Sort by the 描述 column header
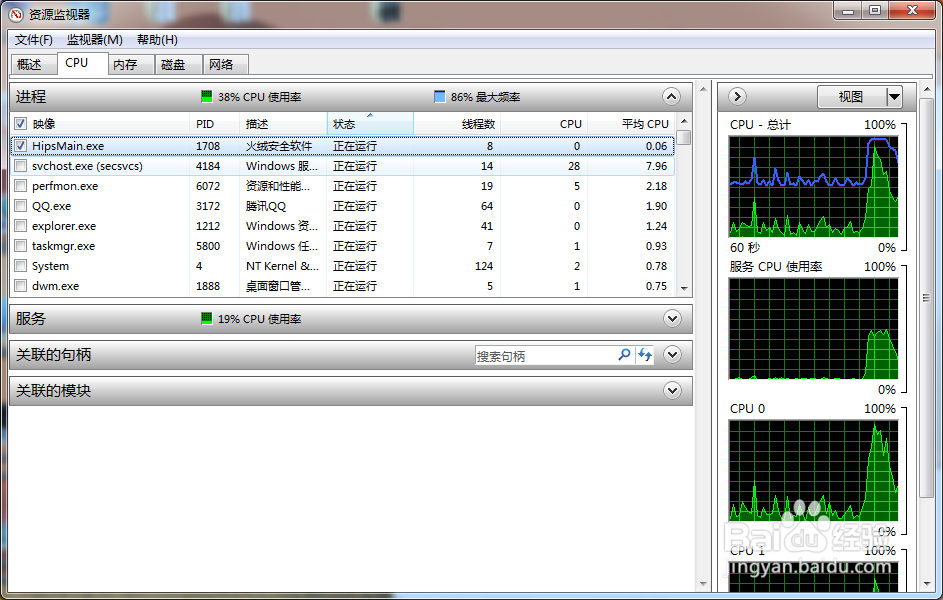 point(284,124)
